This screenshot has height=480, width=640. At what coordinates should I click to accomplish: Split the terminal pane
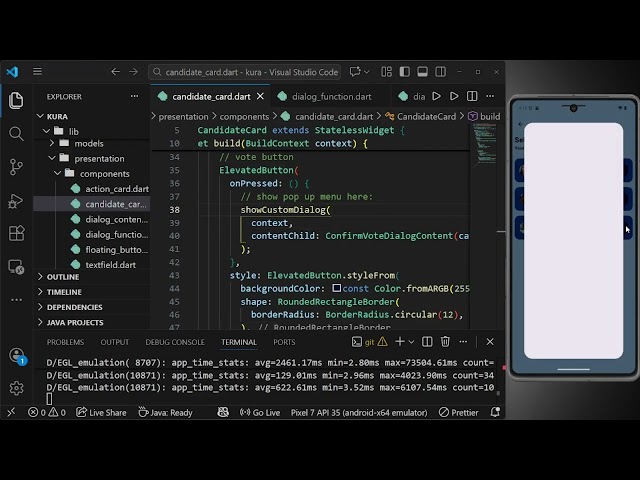pos(427,342)
